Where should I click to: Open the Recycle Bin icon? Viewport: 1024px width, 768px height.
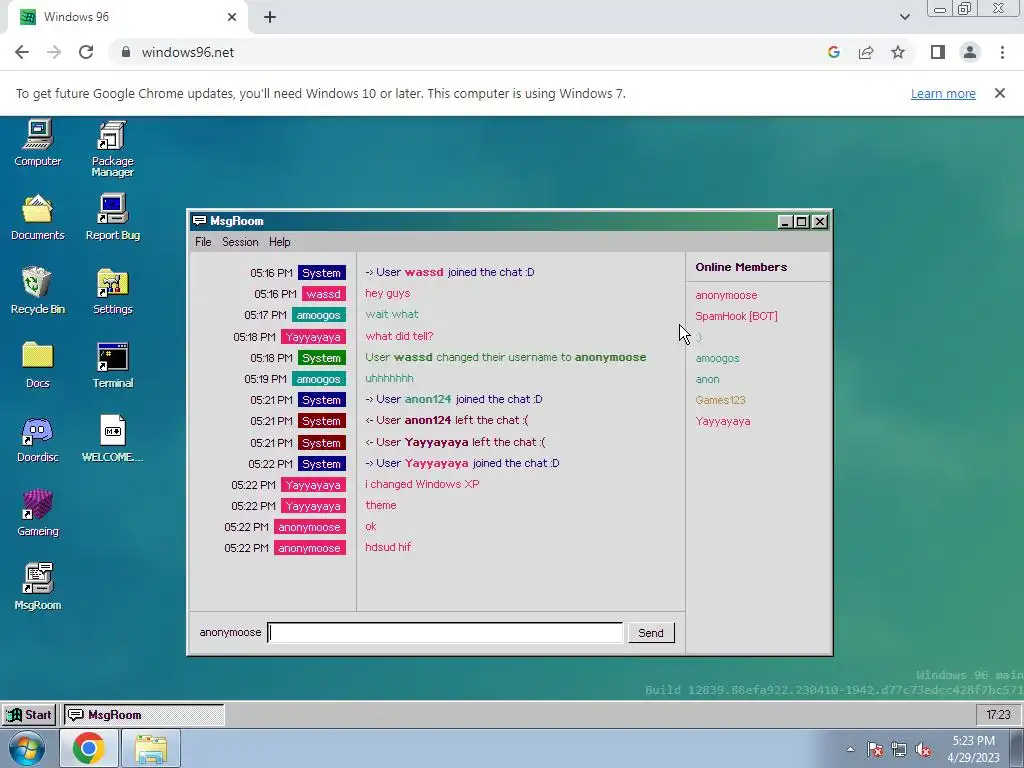point(37,291)
